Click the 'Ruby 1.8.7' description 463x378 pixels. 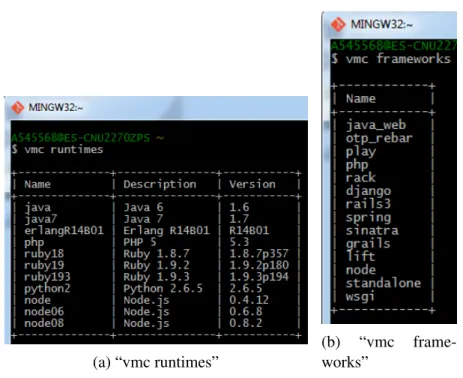coord(156,254)
